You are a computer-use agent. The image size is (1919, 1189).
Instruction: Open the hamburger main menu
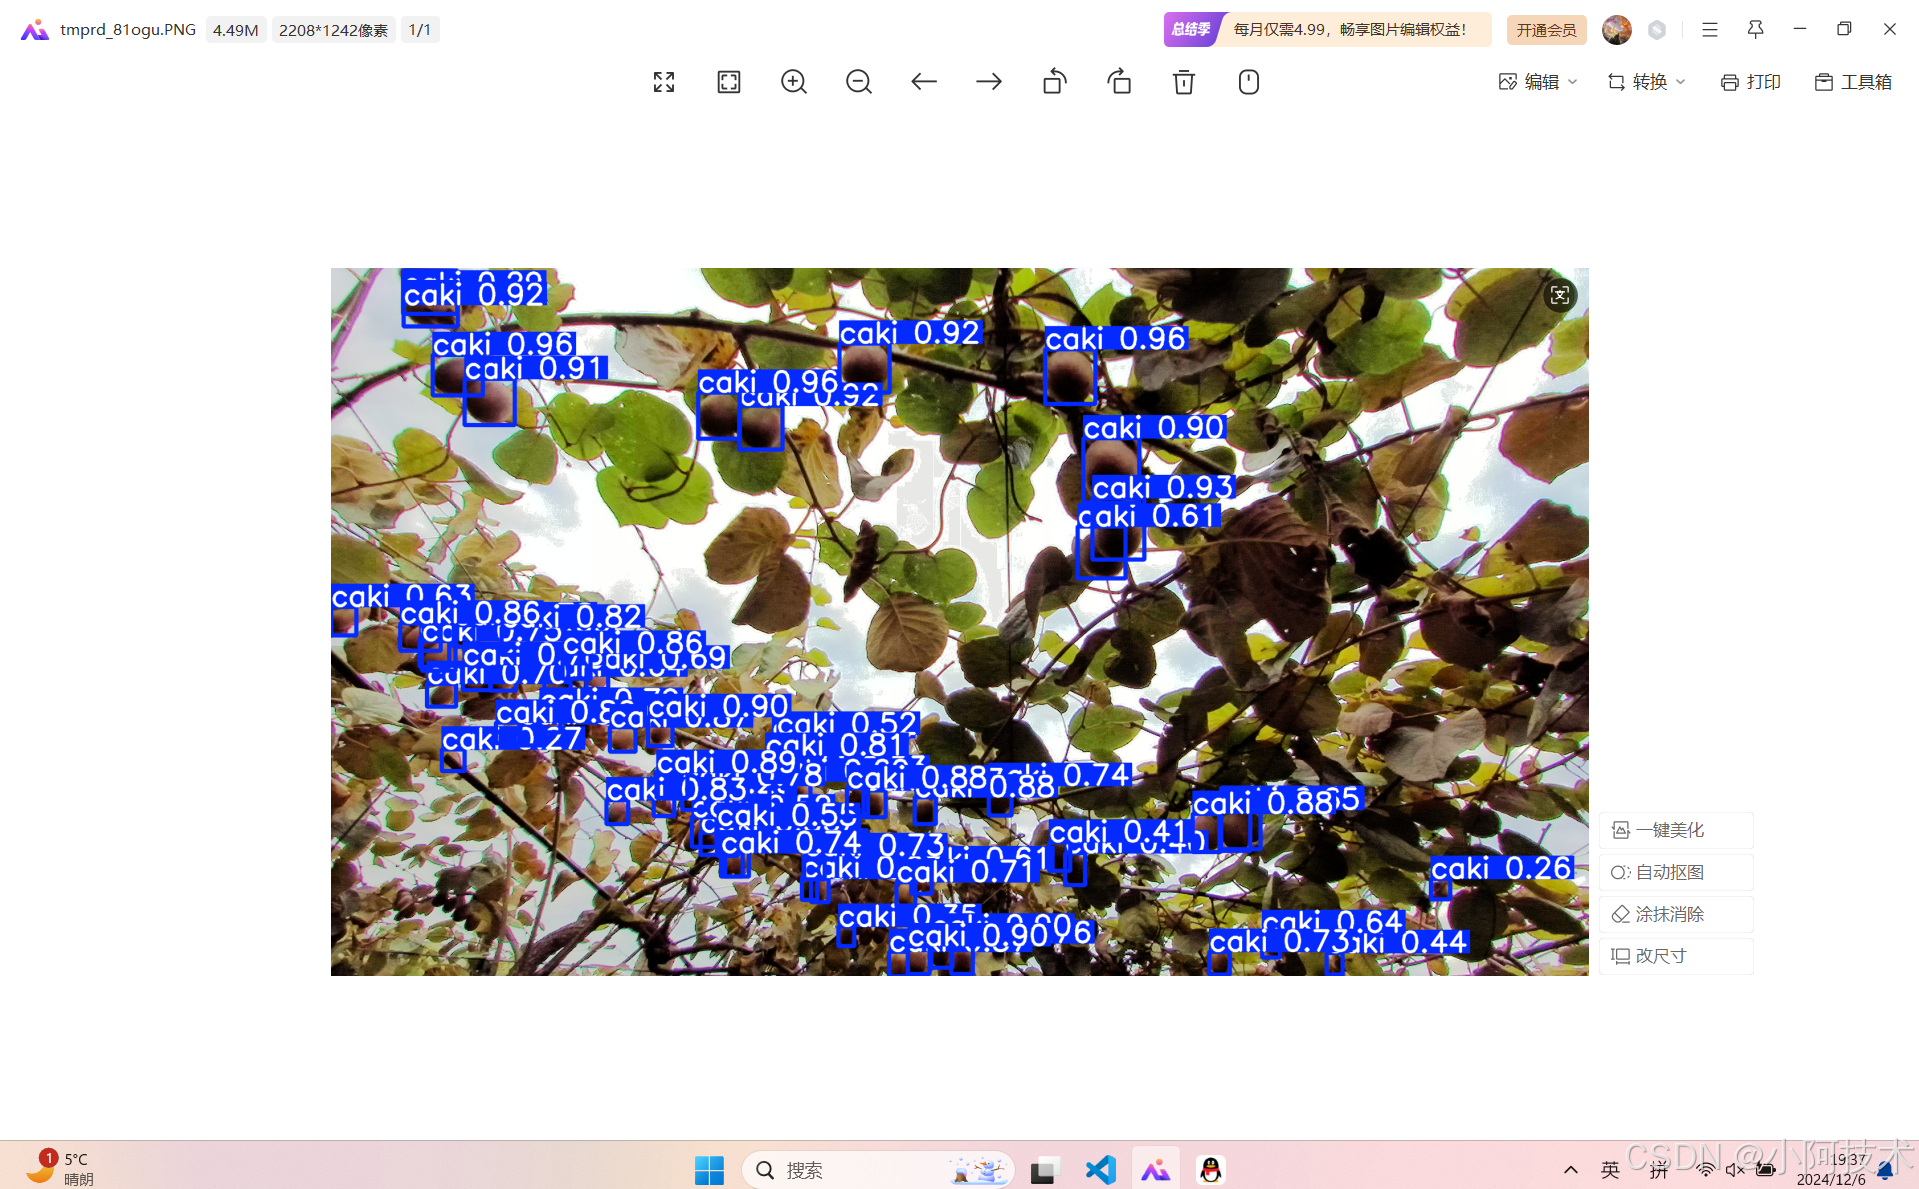coord(1710,30)
